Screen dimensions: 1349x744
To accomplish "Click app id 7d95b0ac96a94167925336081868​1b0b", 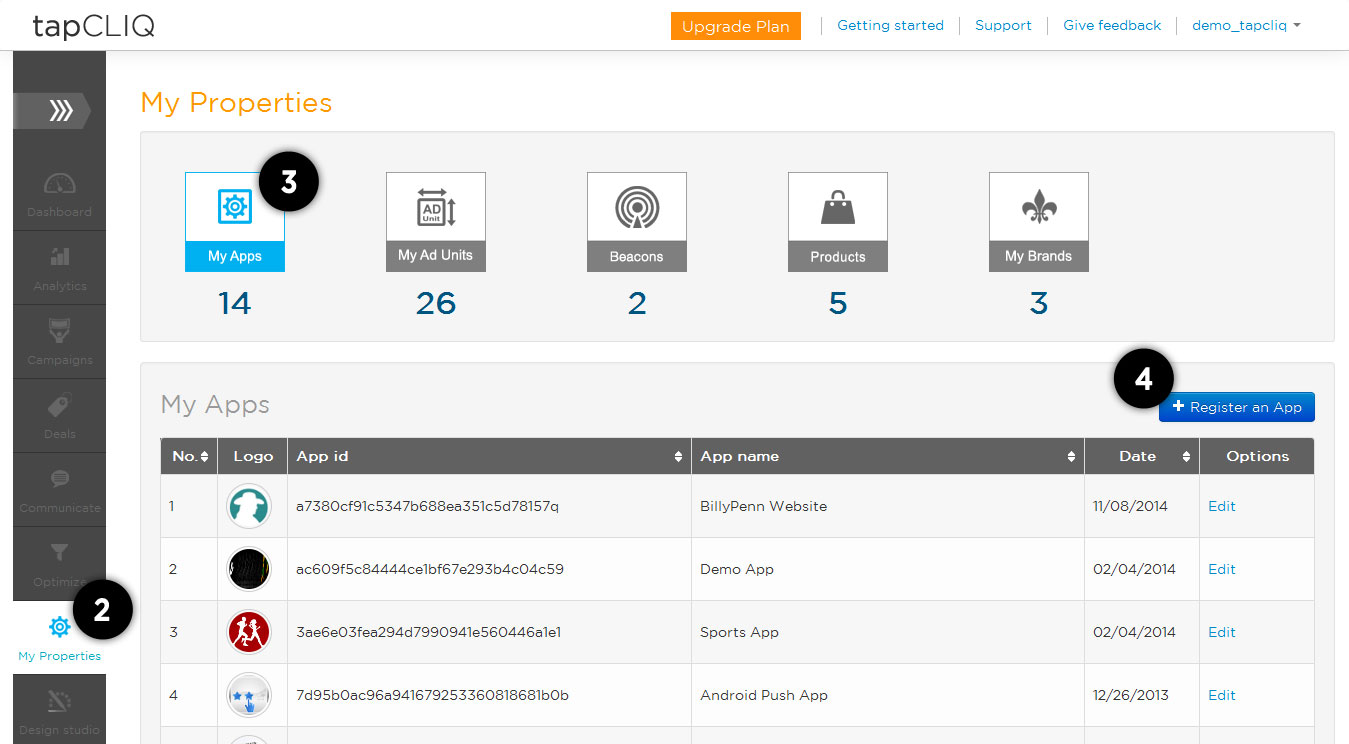I will pyautogui.click(x=432, y=695).
